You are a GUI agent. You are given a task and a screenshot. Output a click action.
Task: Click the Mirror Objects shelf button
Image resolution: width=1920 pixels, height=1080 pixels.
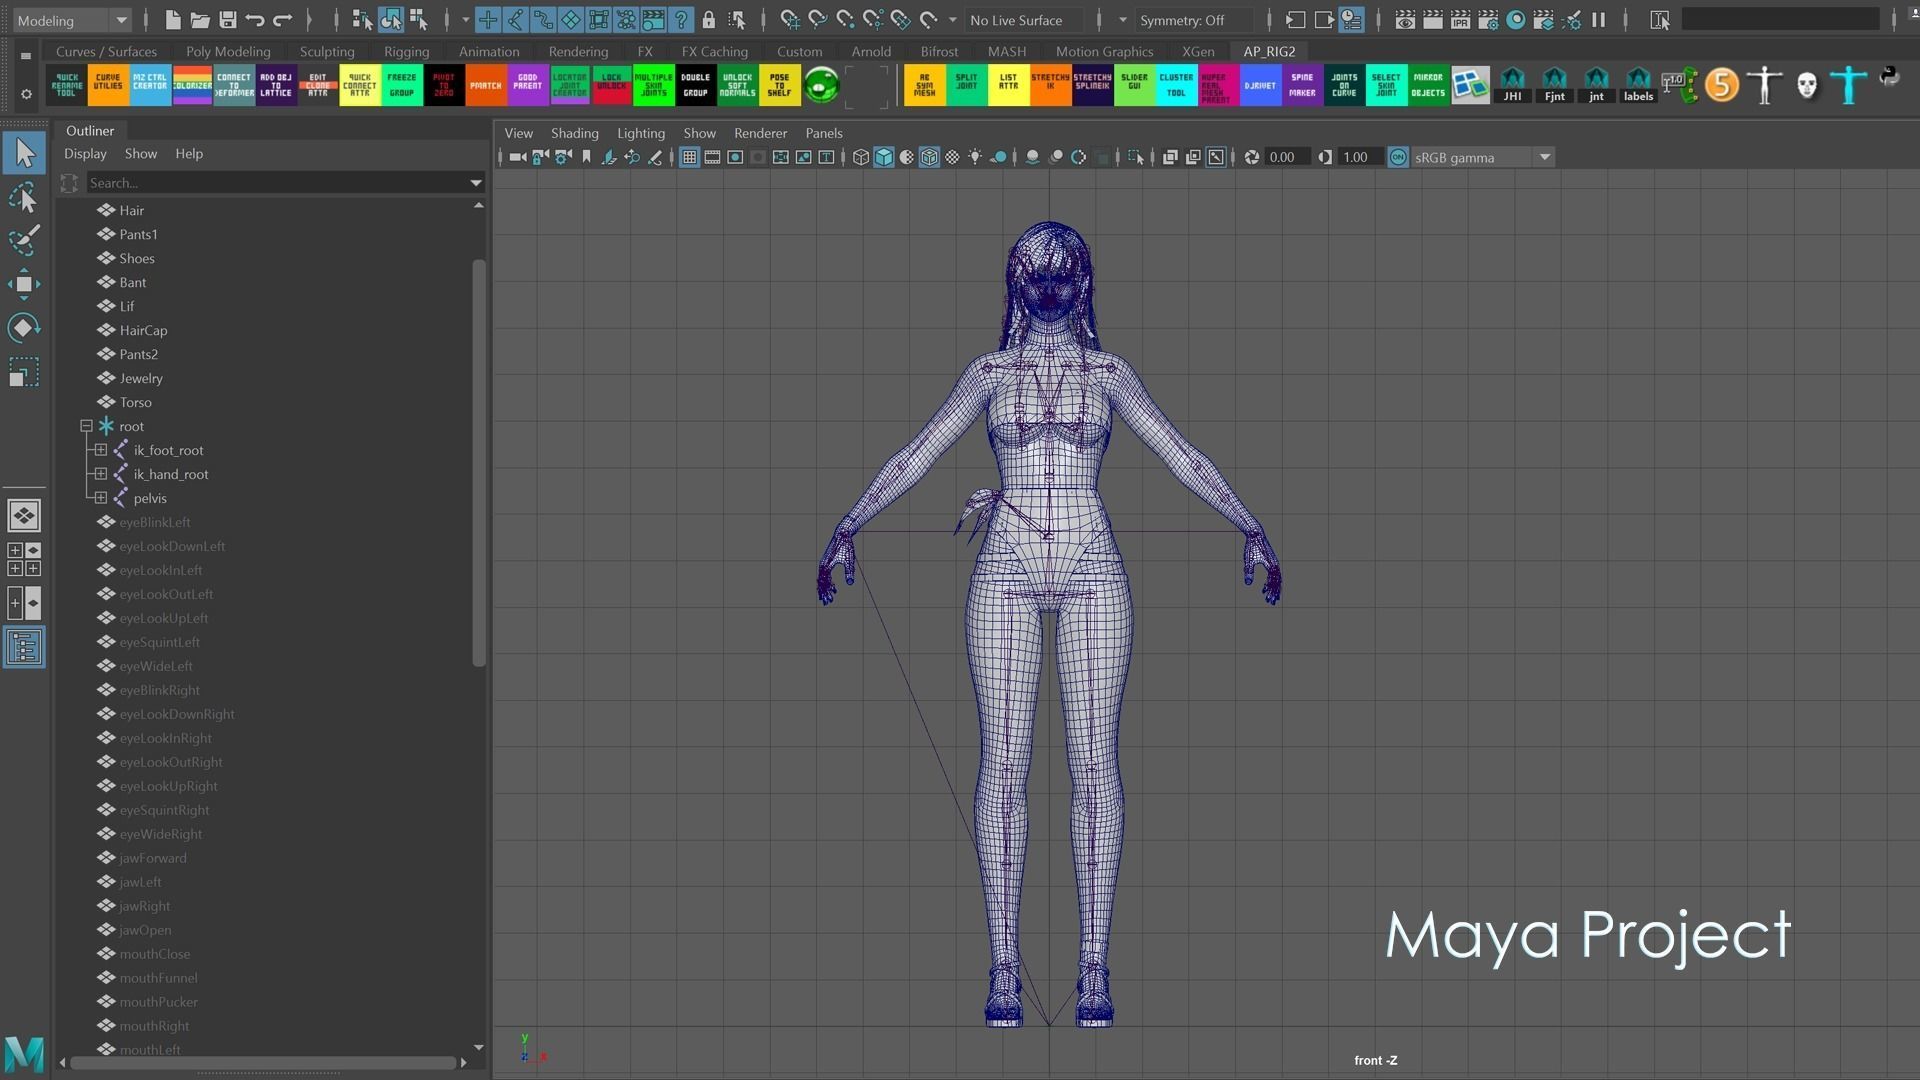pyautogui.click(x=1428, y=85)
